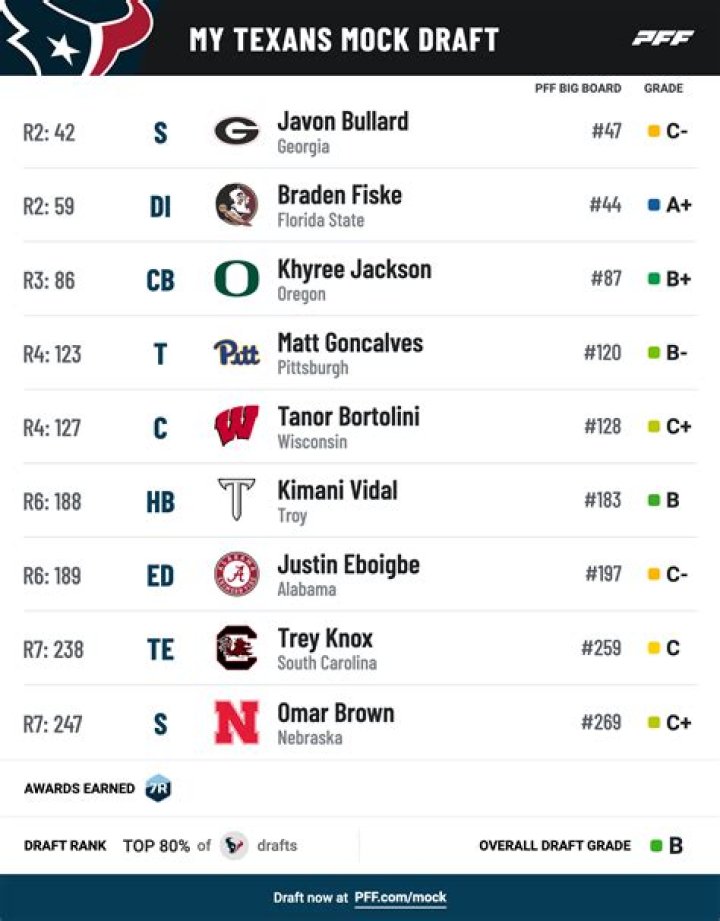Click the Alabama Crimson Tide logo

pos(236,574)
